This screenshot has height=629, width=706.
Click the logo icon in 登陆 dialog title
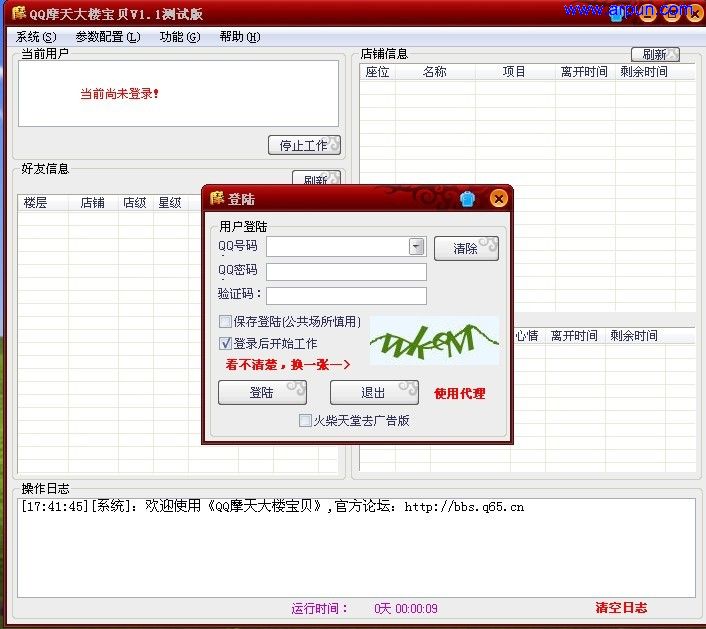tap(217, 198)
